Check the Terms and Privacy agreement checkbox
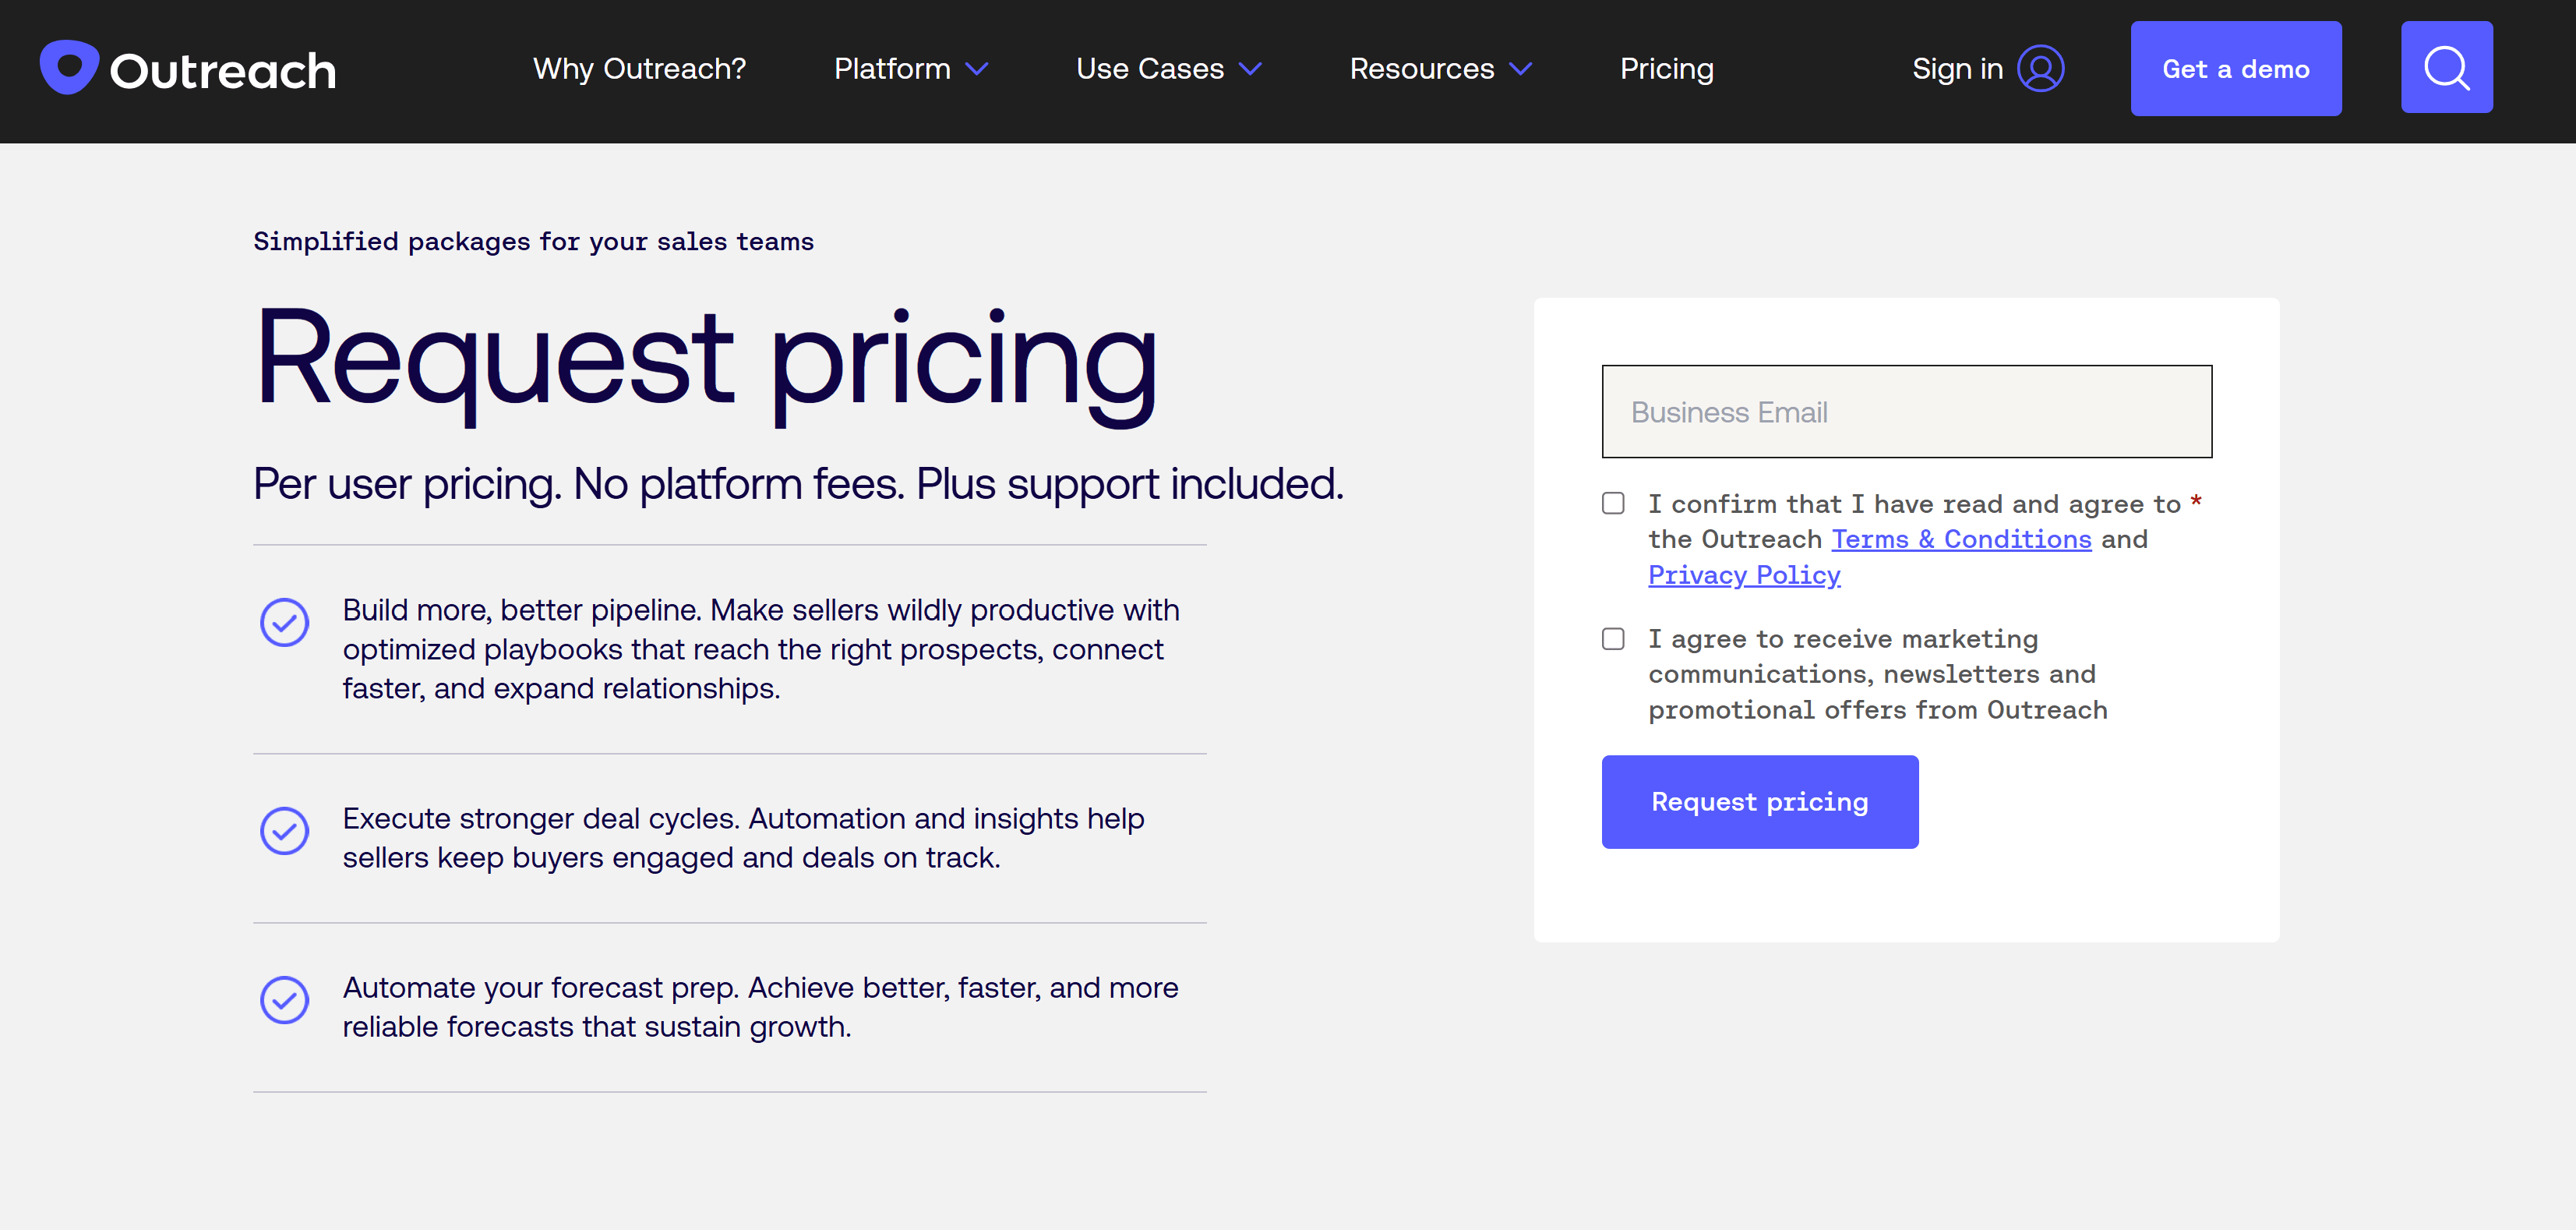 [1613, 504]
